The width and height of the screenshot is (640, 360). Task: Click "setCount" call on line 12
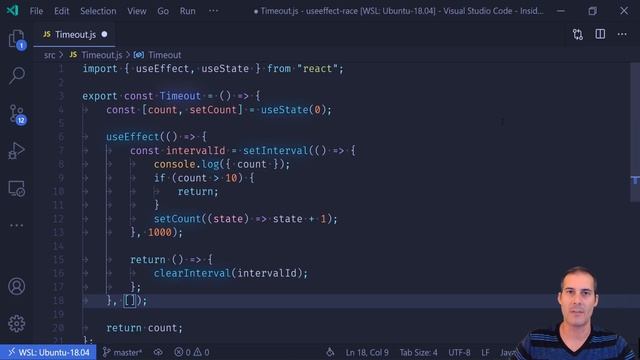click(178, 219)
